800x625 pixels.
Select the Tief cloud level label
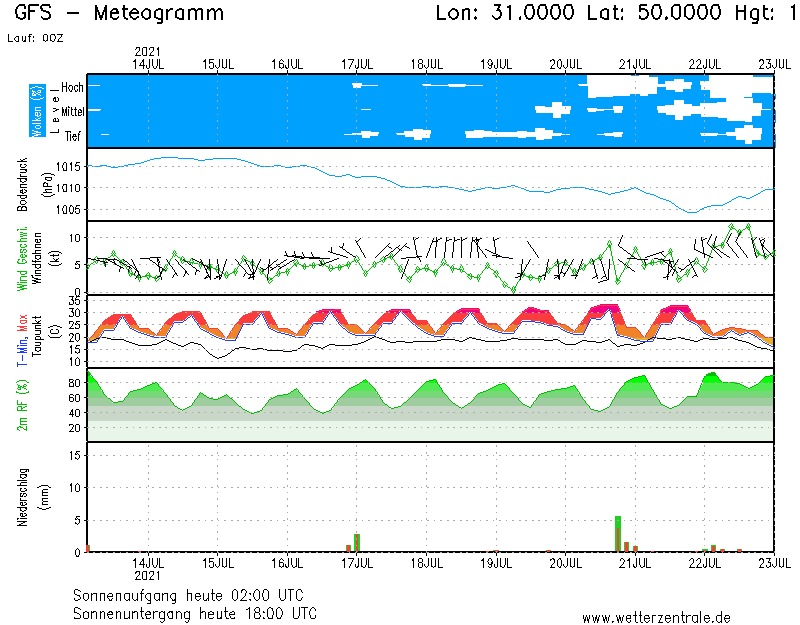tap(73, 135)
